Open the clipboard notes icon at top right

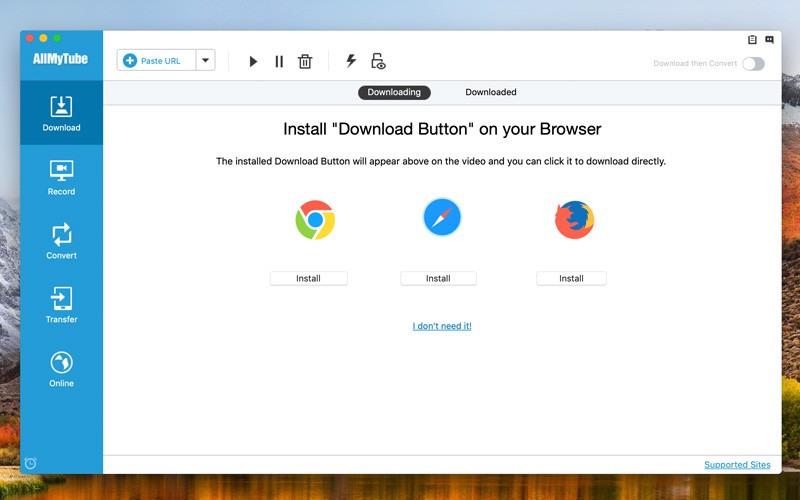(x=752, y=39)
